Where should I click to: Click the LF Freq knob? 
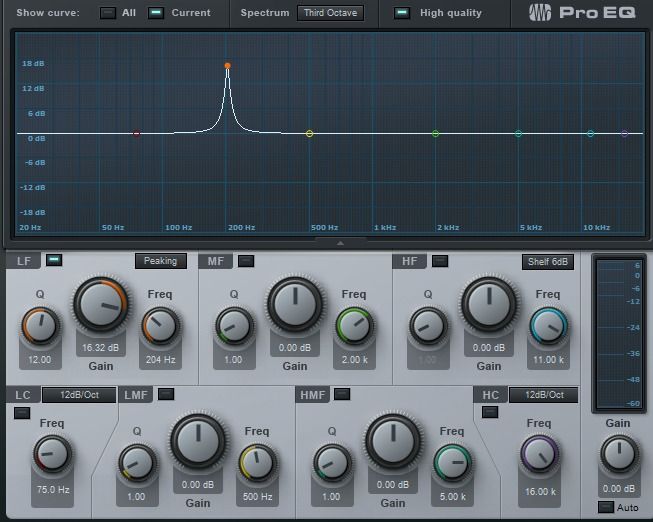[160, 326]
